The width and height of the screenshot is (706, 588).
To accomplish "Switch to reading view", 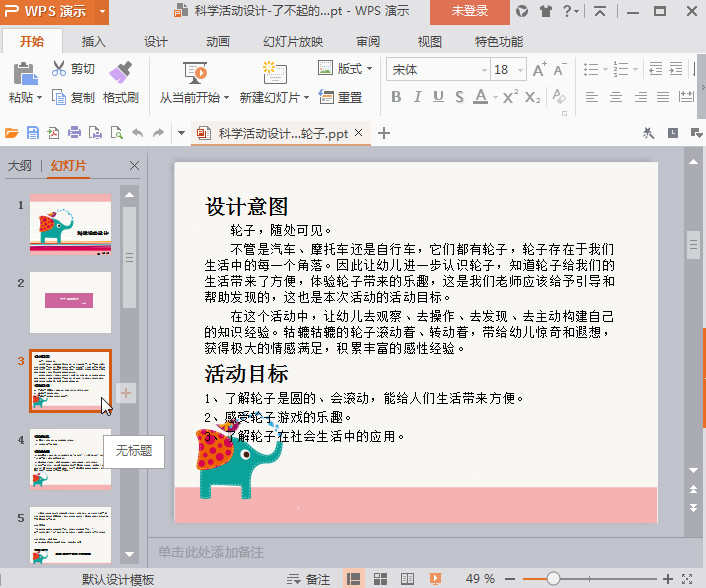I will coord(407,579).
